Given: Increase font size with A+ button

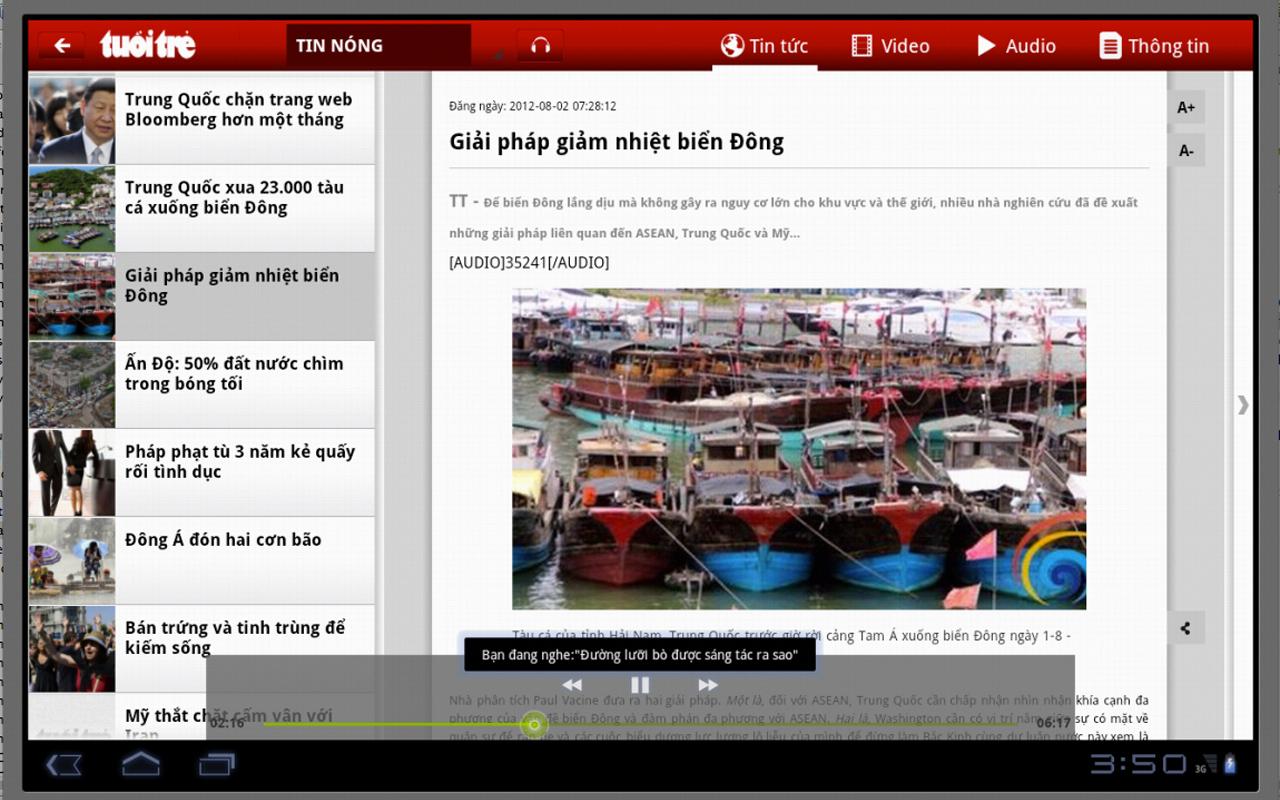Looking at the screenshot, I should [x=1186, y=107].
